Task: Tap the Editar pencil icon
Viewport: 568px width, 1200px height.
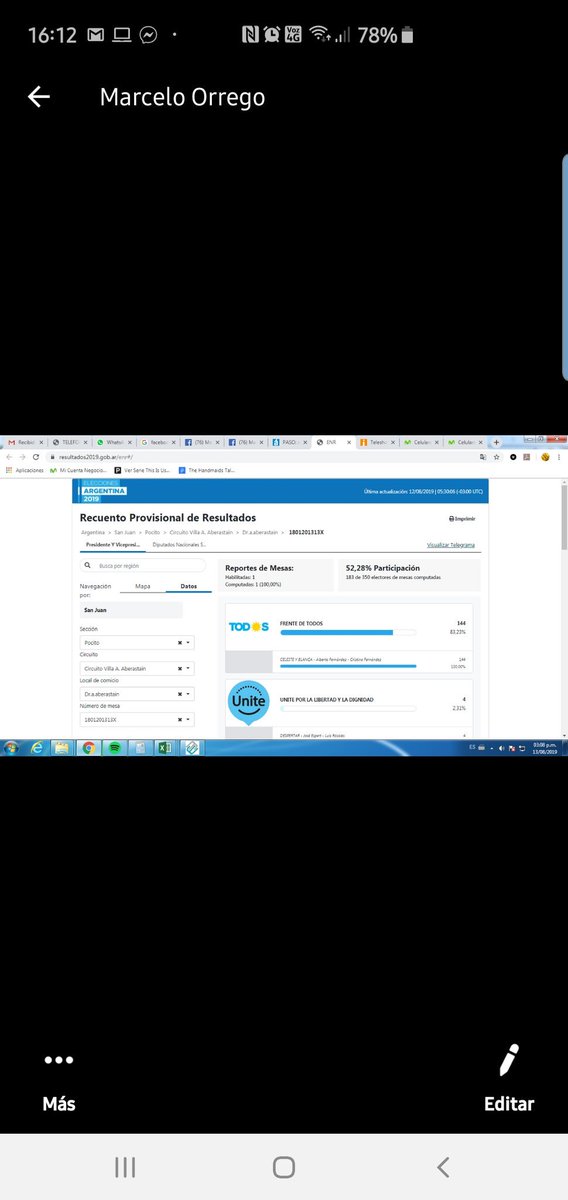Action: tap(510, 1061)
